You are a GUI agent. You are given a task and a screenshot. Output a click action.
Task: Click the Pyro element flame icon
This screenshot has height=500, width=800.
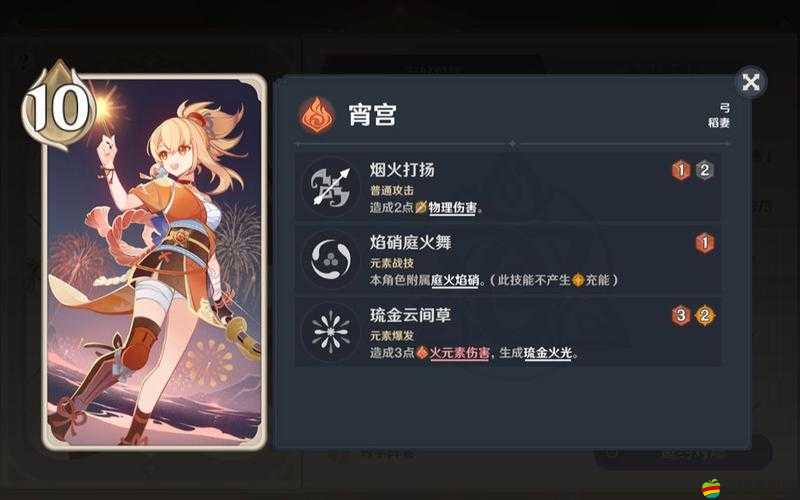[317, 115]
